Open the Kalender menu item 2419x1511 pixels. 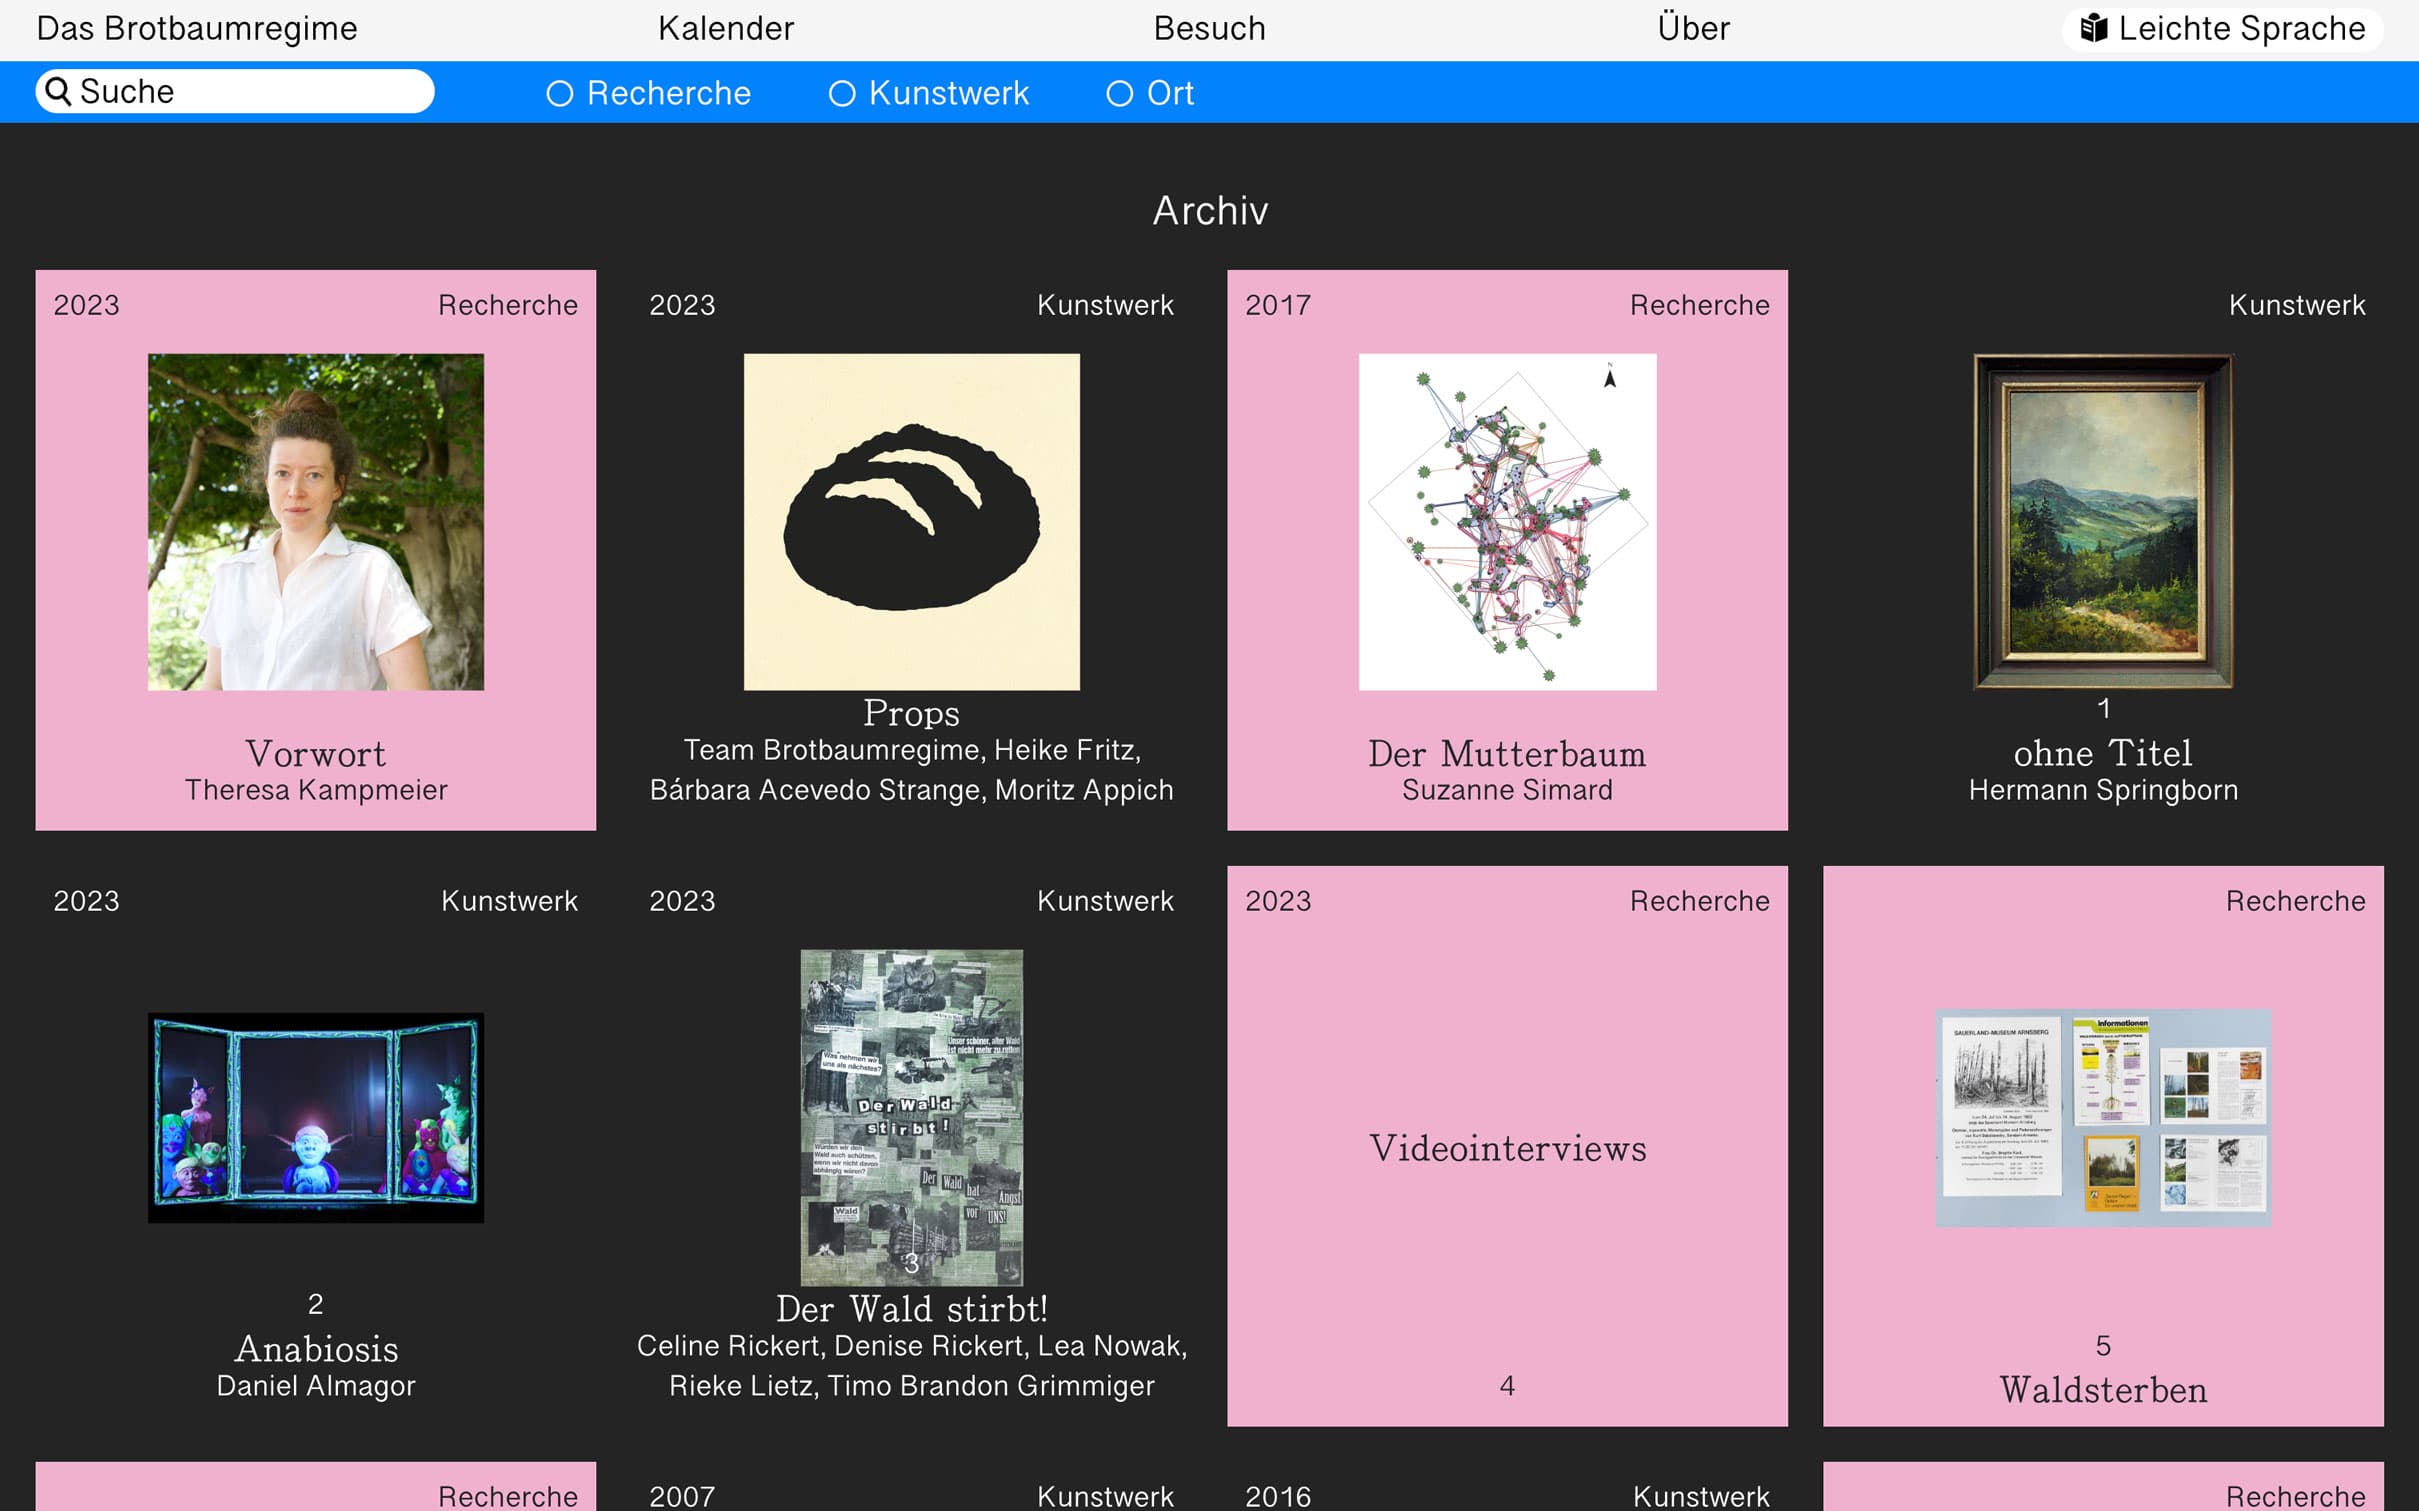pos(726,28)
